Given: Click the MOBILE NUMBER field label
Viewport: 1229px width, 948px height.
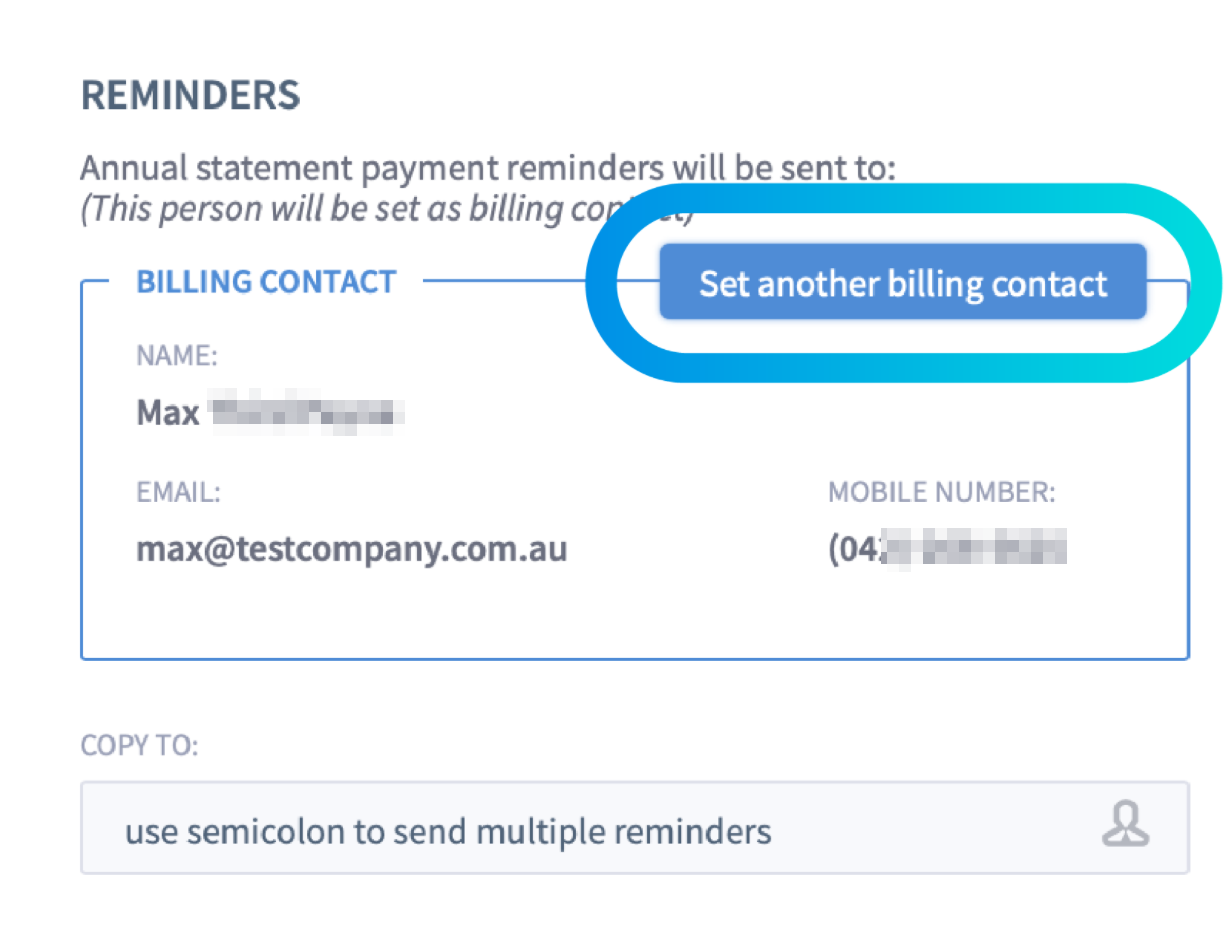Looking at the screenshot, I should (x=942, y=492).
